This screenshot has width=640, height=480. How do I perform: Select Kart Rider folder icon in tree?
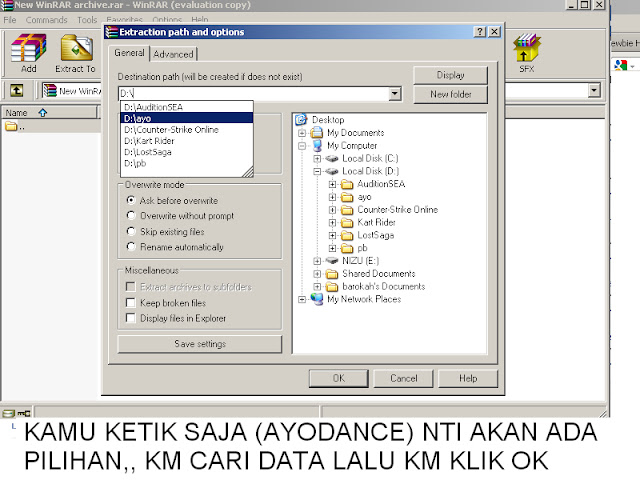tap(347, 222)
